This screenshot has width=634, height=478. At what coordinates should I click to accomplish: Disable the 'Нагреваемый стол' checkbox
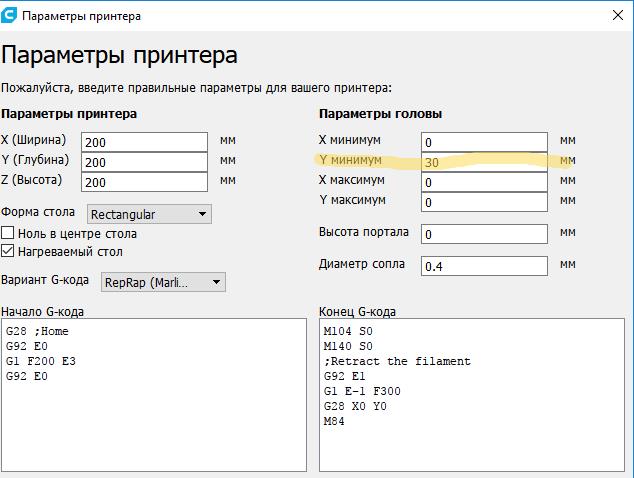tap(8, 251)
